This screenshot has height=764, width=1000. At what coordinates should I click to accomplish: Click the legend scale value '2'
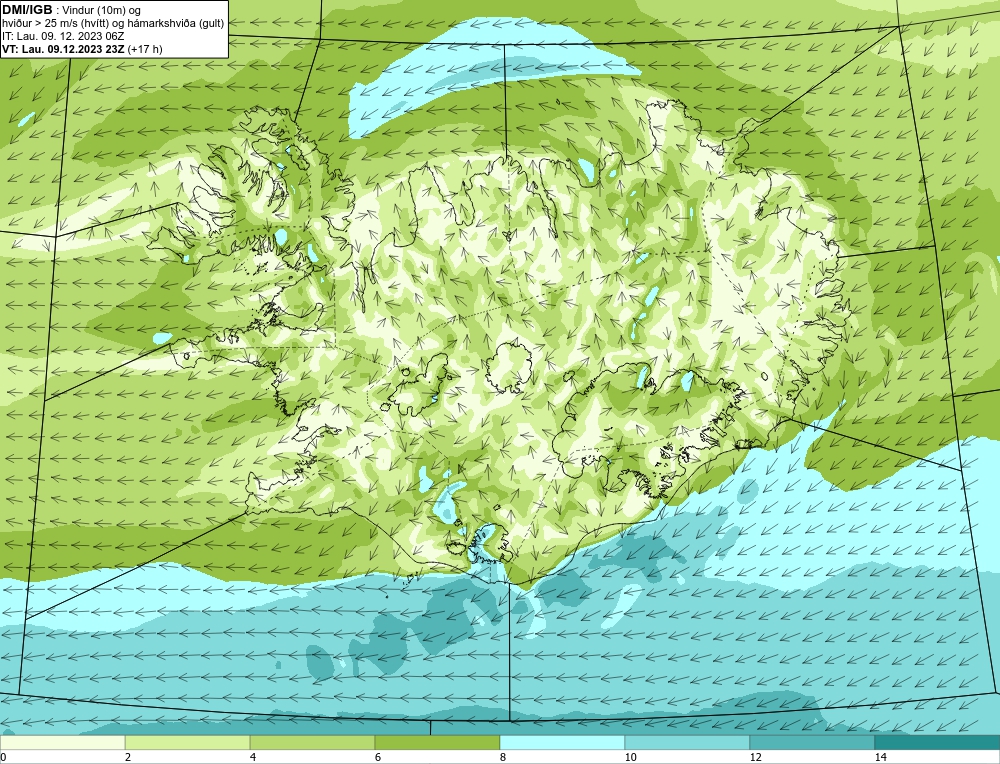pos(128,757)
